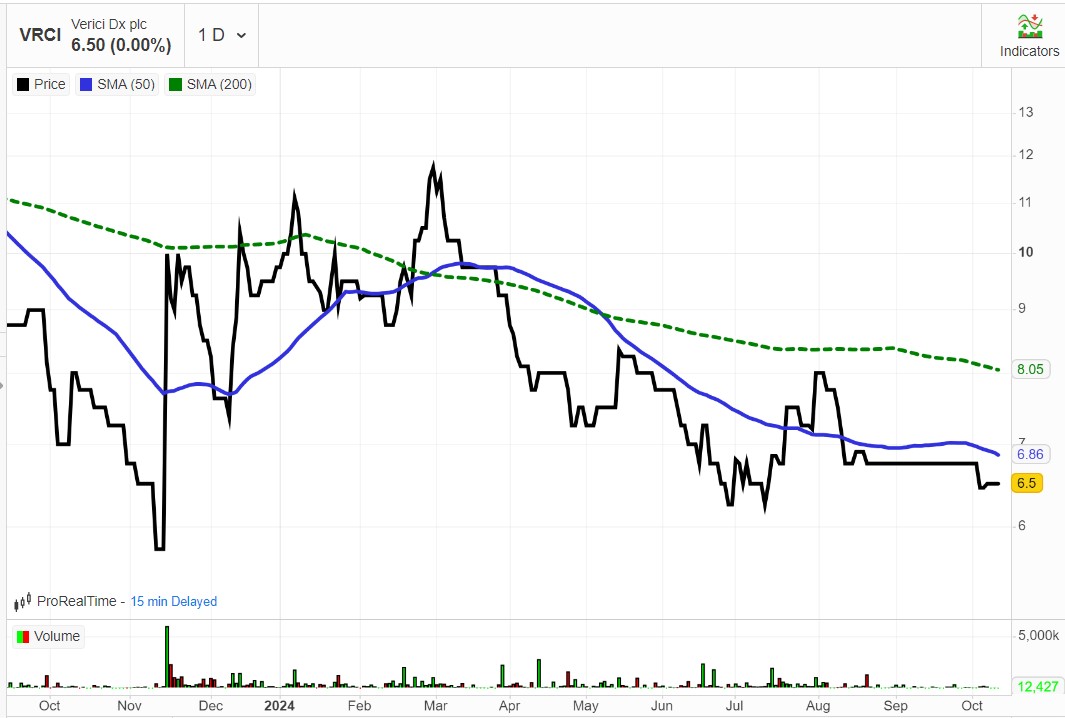Click the 8.05 SMA (200) value label

[x=1030, y=370]
